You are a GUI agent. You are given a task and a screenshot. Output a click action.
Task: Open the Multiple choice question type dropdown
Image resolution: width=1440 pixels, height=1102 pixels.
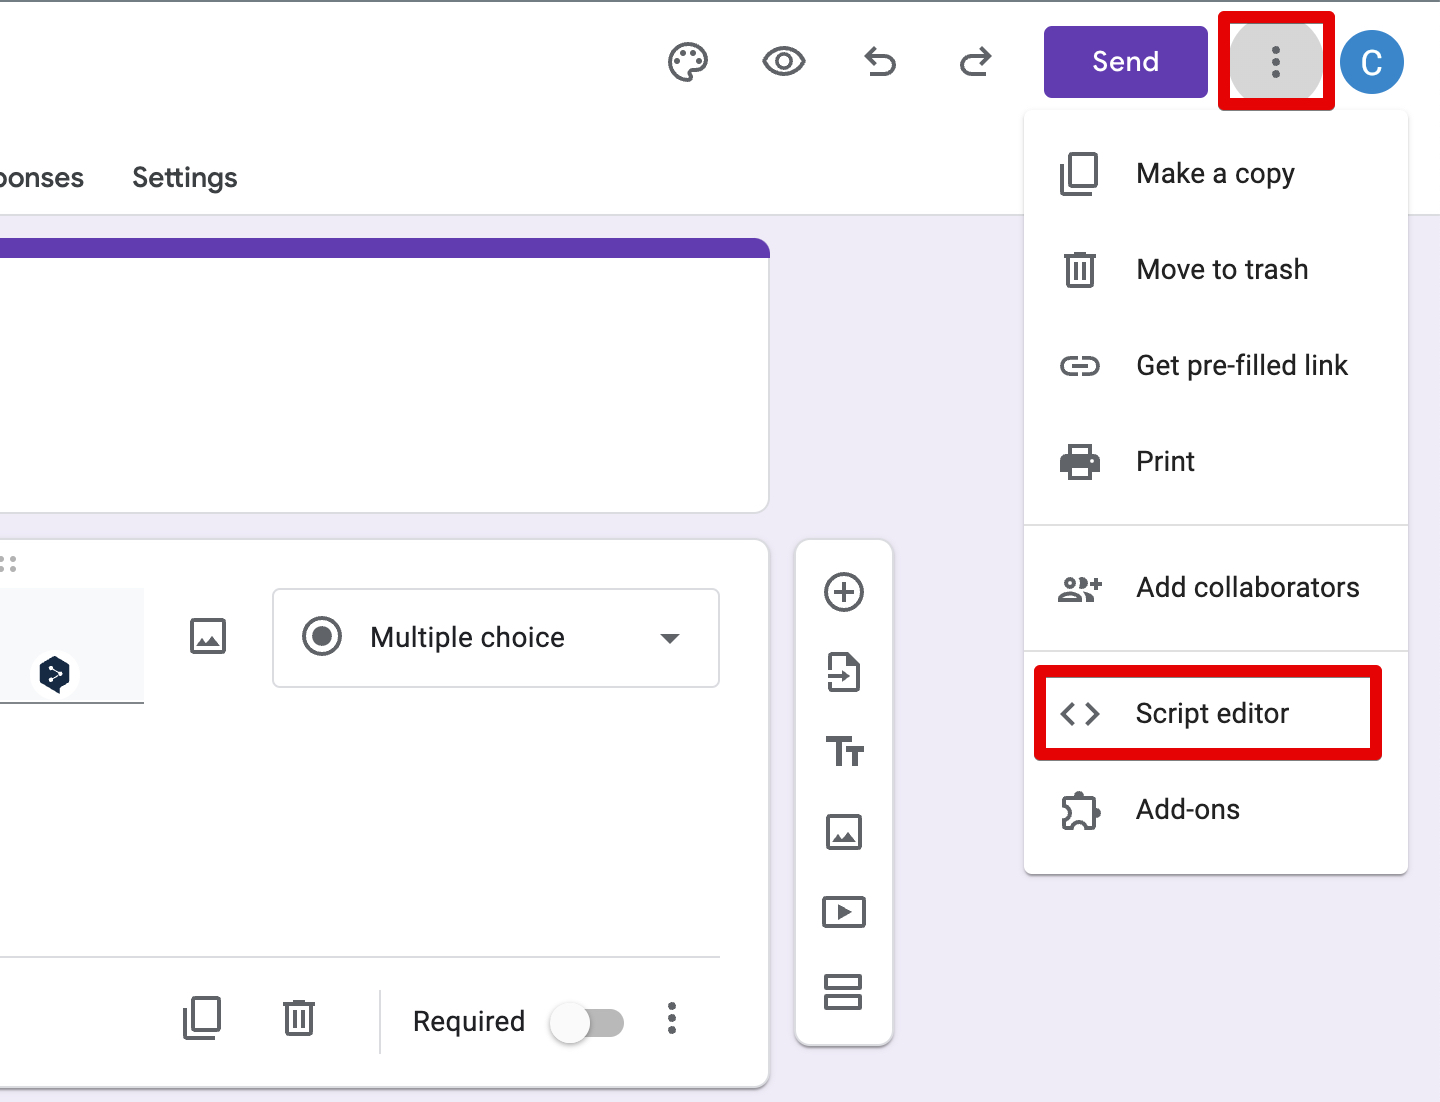click(495, 638)
